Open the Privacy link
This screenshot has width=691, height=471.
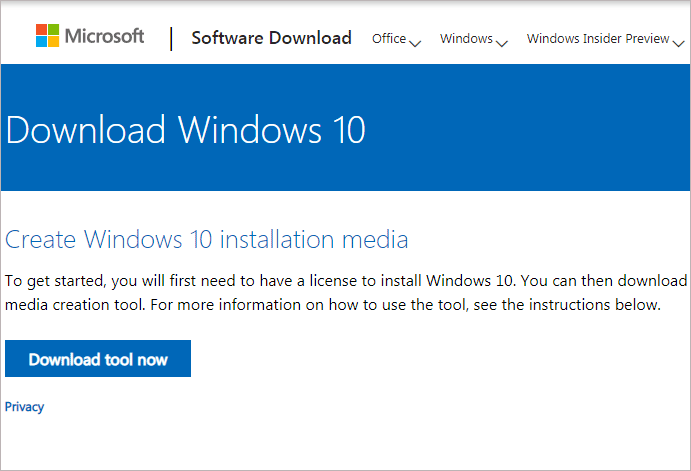coord(24,407)
